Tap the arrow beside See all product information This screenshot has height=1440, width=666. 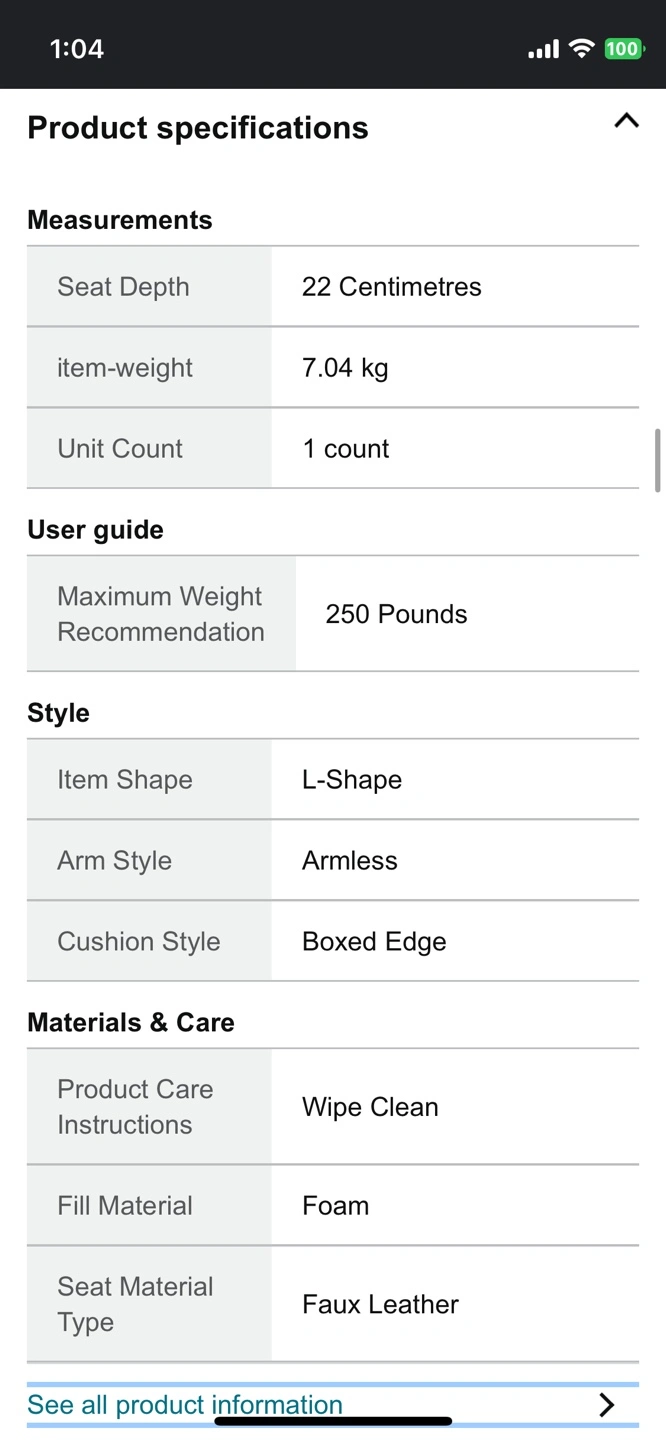pyautogui.click(x=606, y=1405)
